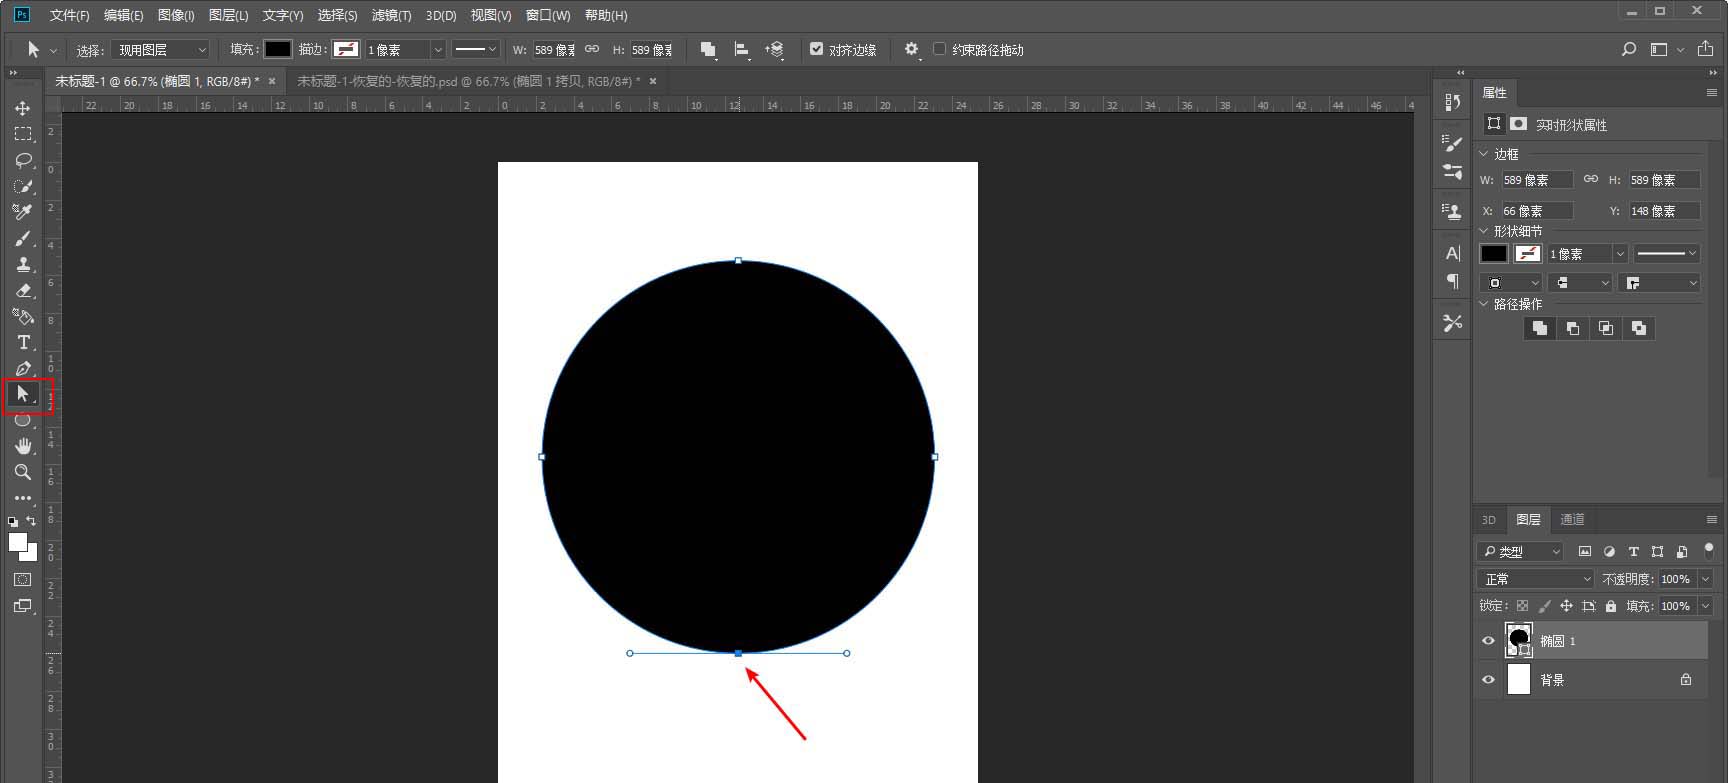Open the Edit Toolbar ellipsis menu

click(x=22, y=498)
